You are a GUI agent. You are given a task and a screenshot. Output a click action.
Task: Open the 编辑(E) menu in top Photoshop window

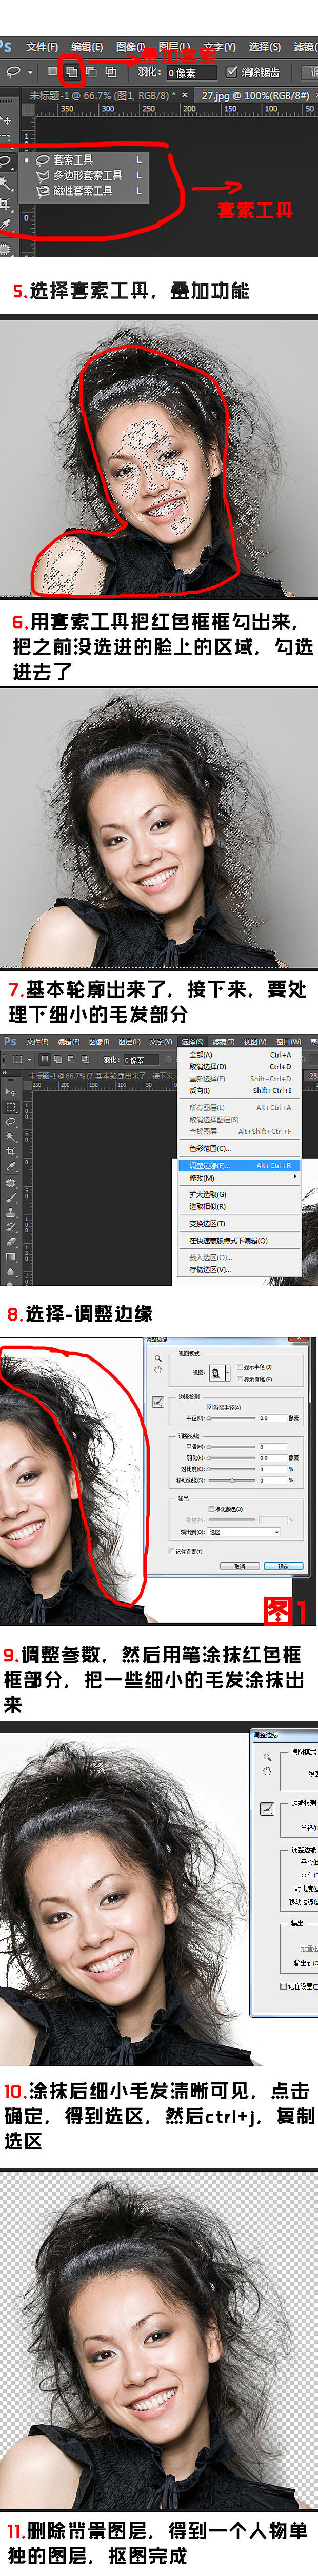point(87,47)
